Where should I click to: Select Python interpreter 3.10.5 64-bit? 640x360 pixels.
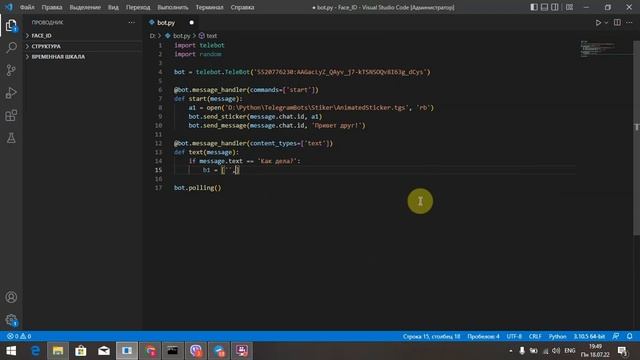[589, 336]
